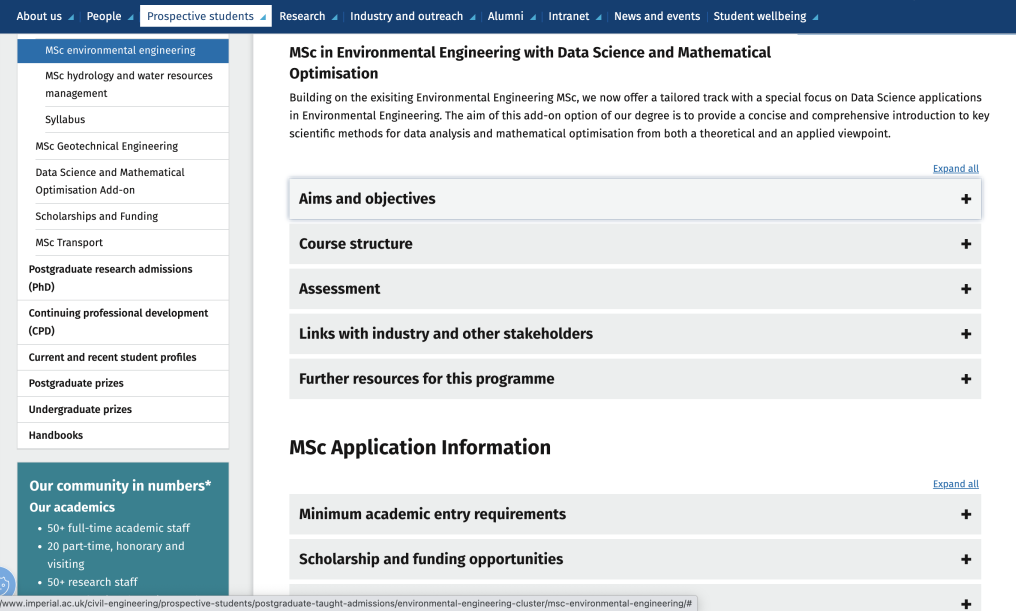The width and height of the screenshot is (1016, 611).
Task: Click the arrow next to People
Action: pyautogui.click(x=131, y=17)
